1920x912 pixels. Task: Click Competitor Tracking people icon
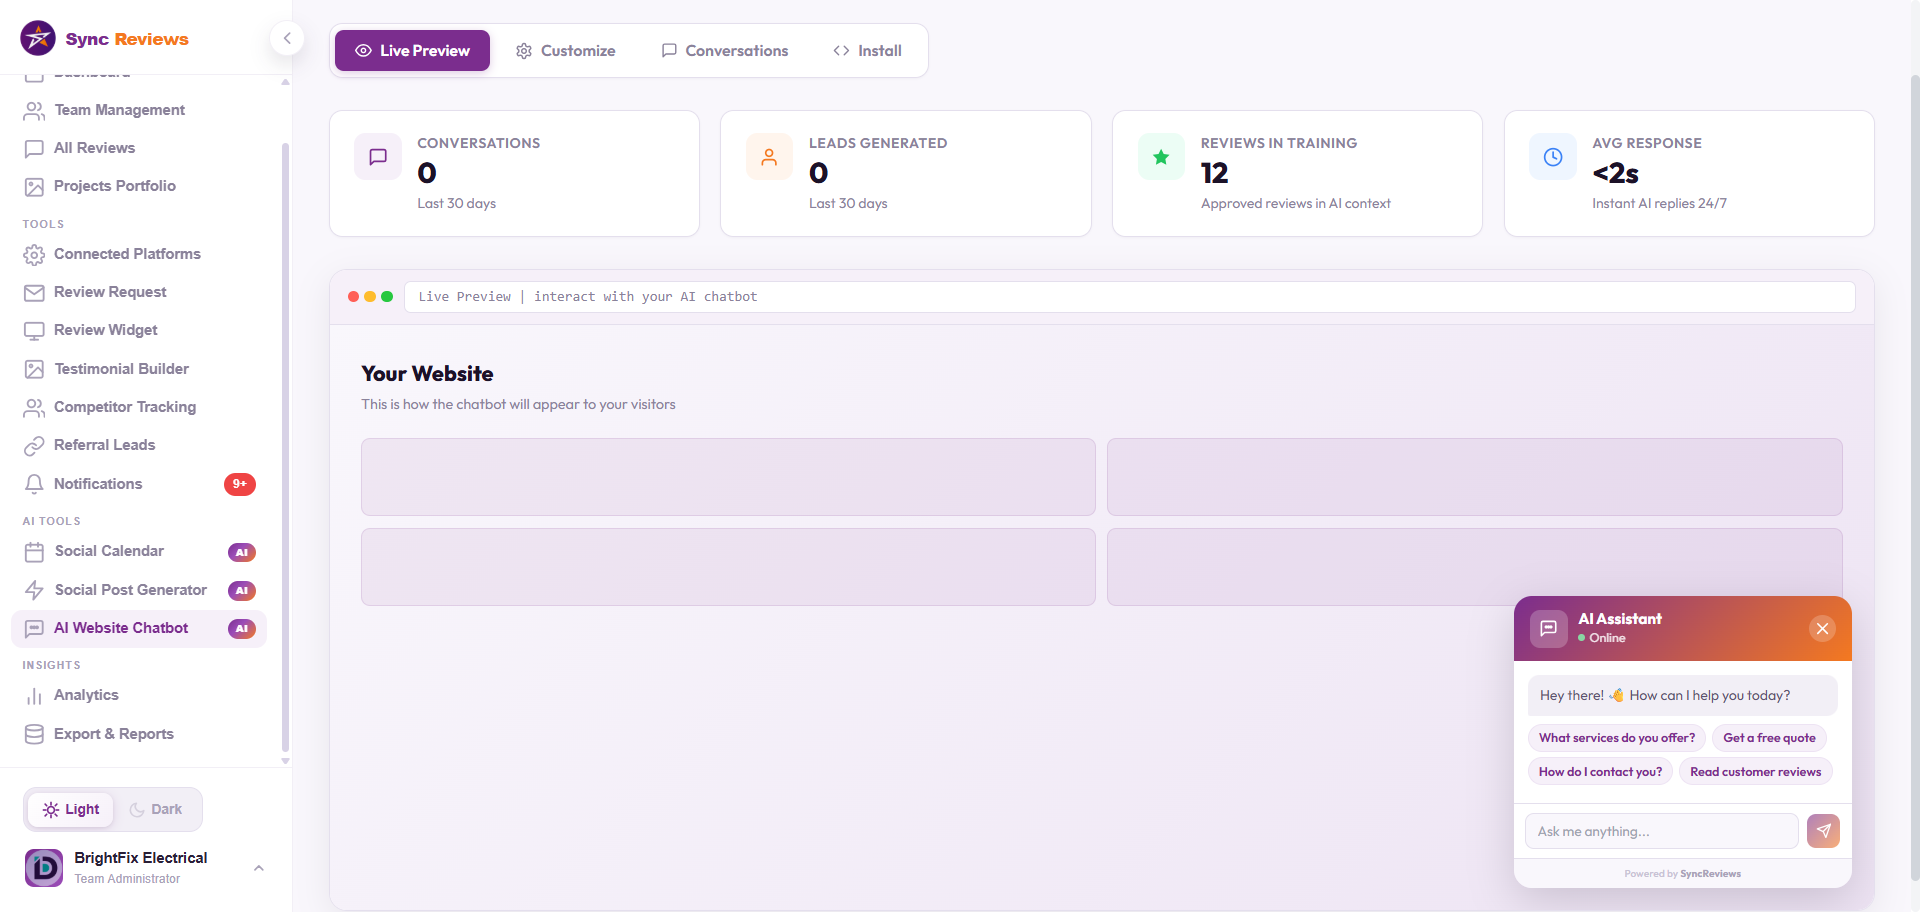pyautogui.click(x=34, y=407)
